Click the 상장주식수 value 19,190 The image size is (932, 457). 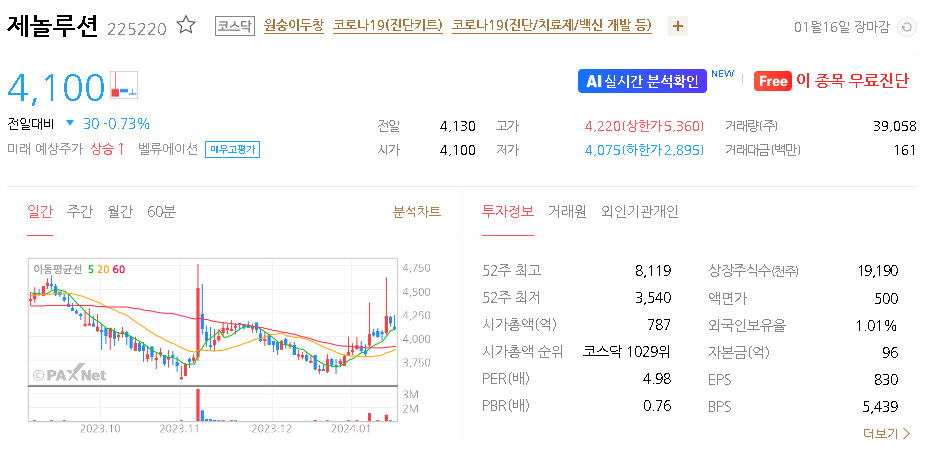pyautogui.click(x=878, y=271)
